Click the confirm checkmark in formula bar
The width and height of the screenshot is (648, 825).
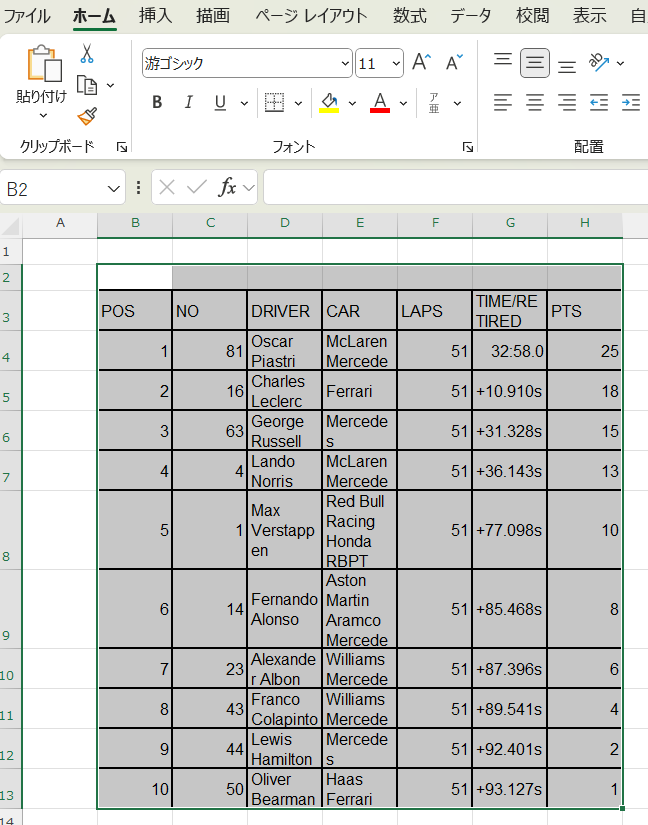197,187
